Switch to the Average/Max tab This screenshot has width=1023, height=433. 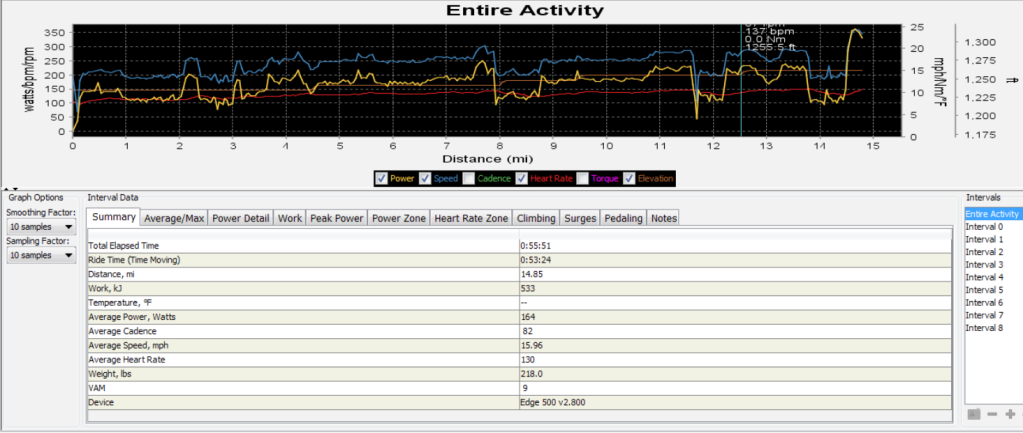tap(174, 218)
